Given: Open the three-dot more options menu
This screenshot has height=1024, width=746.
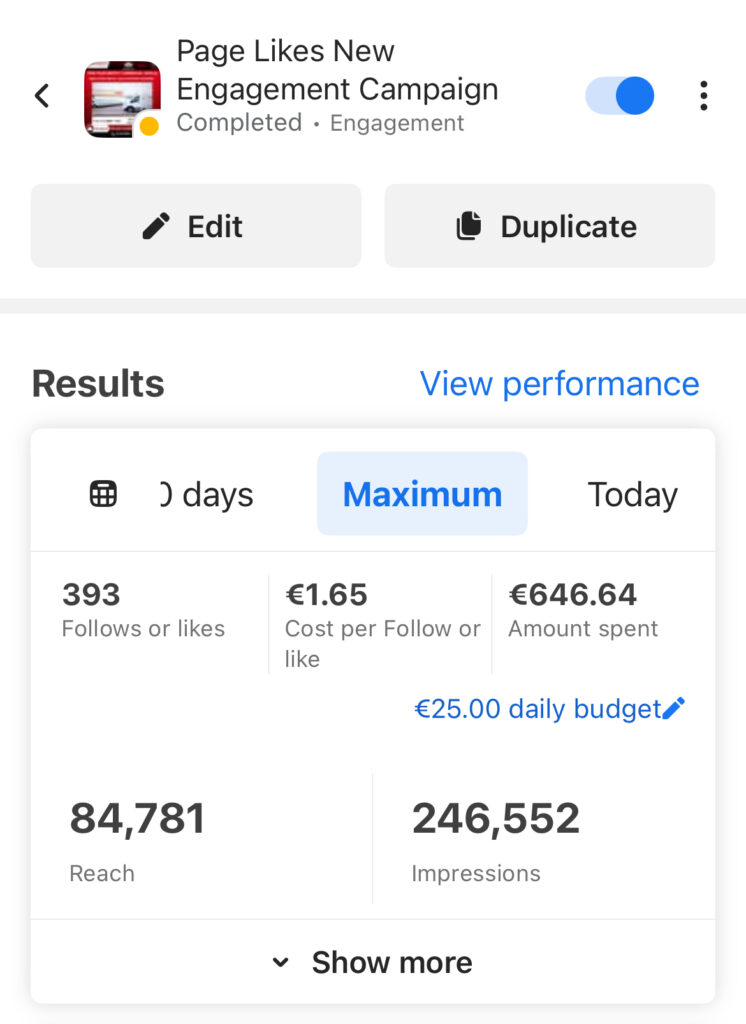Looking at the screenshot, I should [x=704, y=96].
